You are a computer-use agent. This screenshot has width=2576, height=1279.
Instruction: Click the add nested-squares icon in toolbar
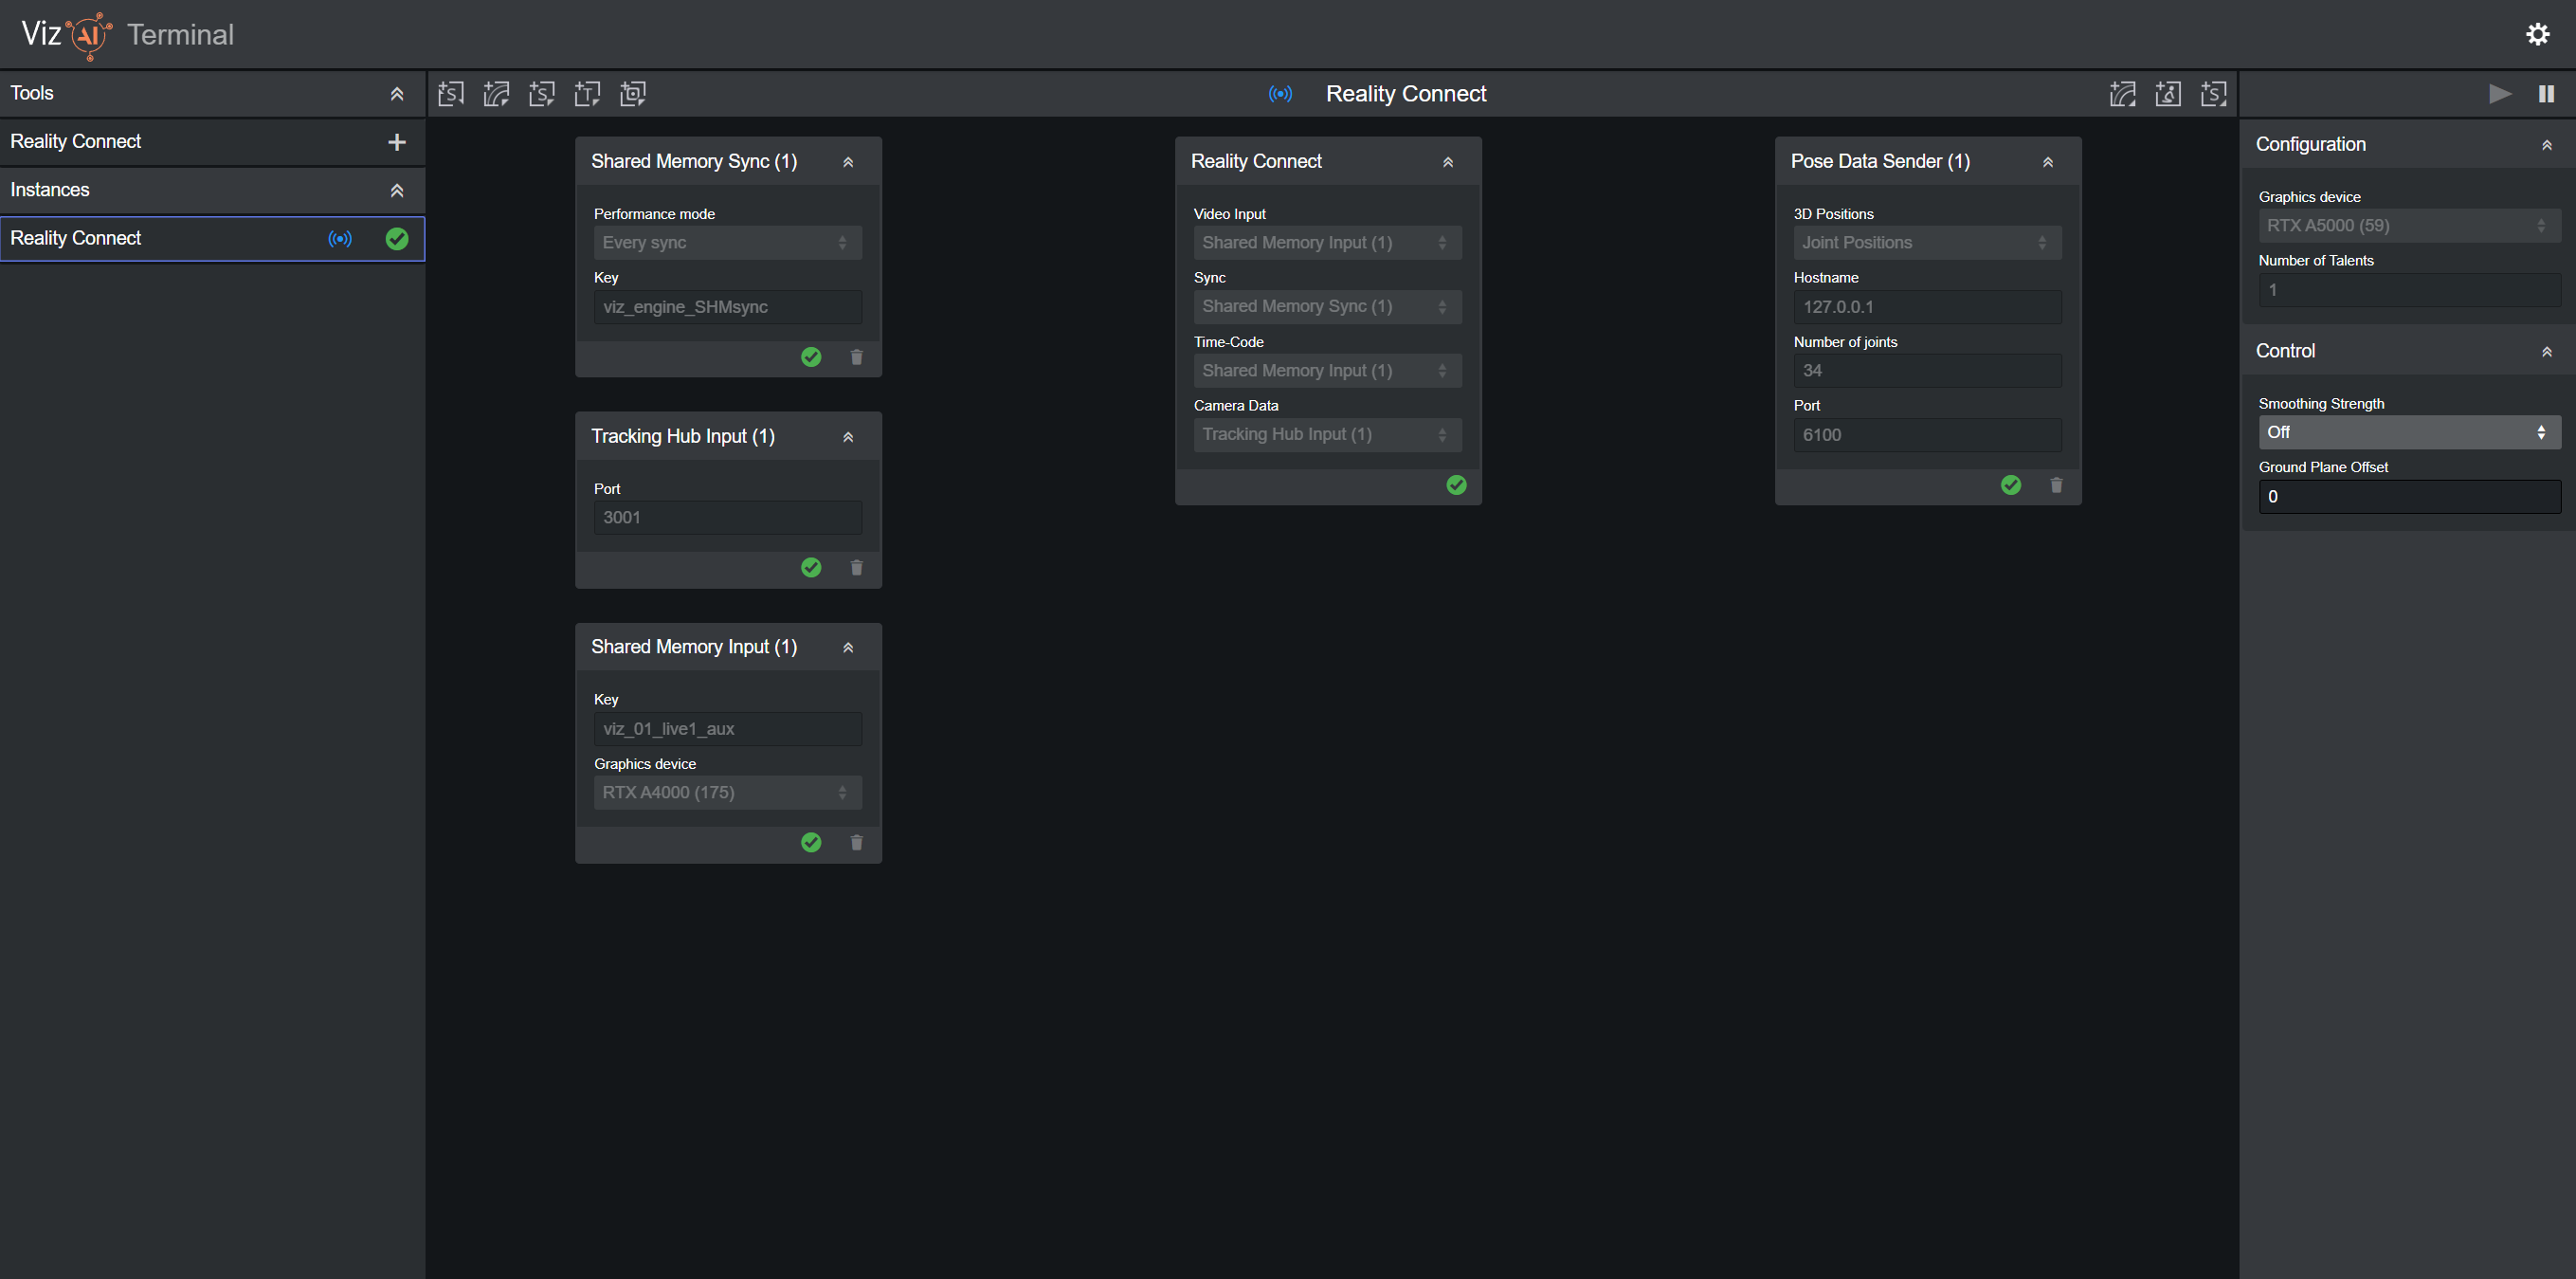633,94
